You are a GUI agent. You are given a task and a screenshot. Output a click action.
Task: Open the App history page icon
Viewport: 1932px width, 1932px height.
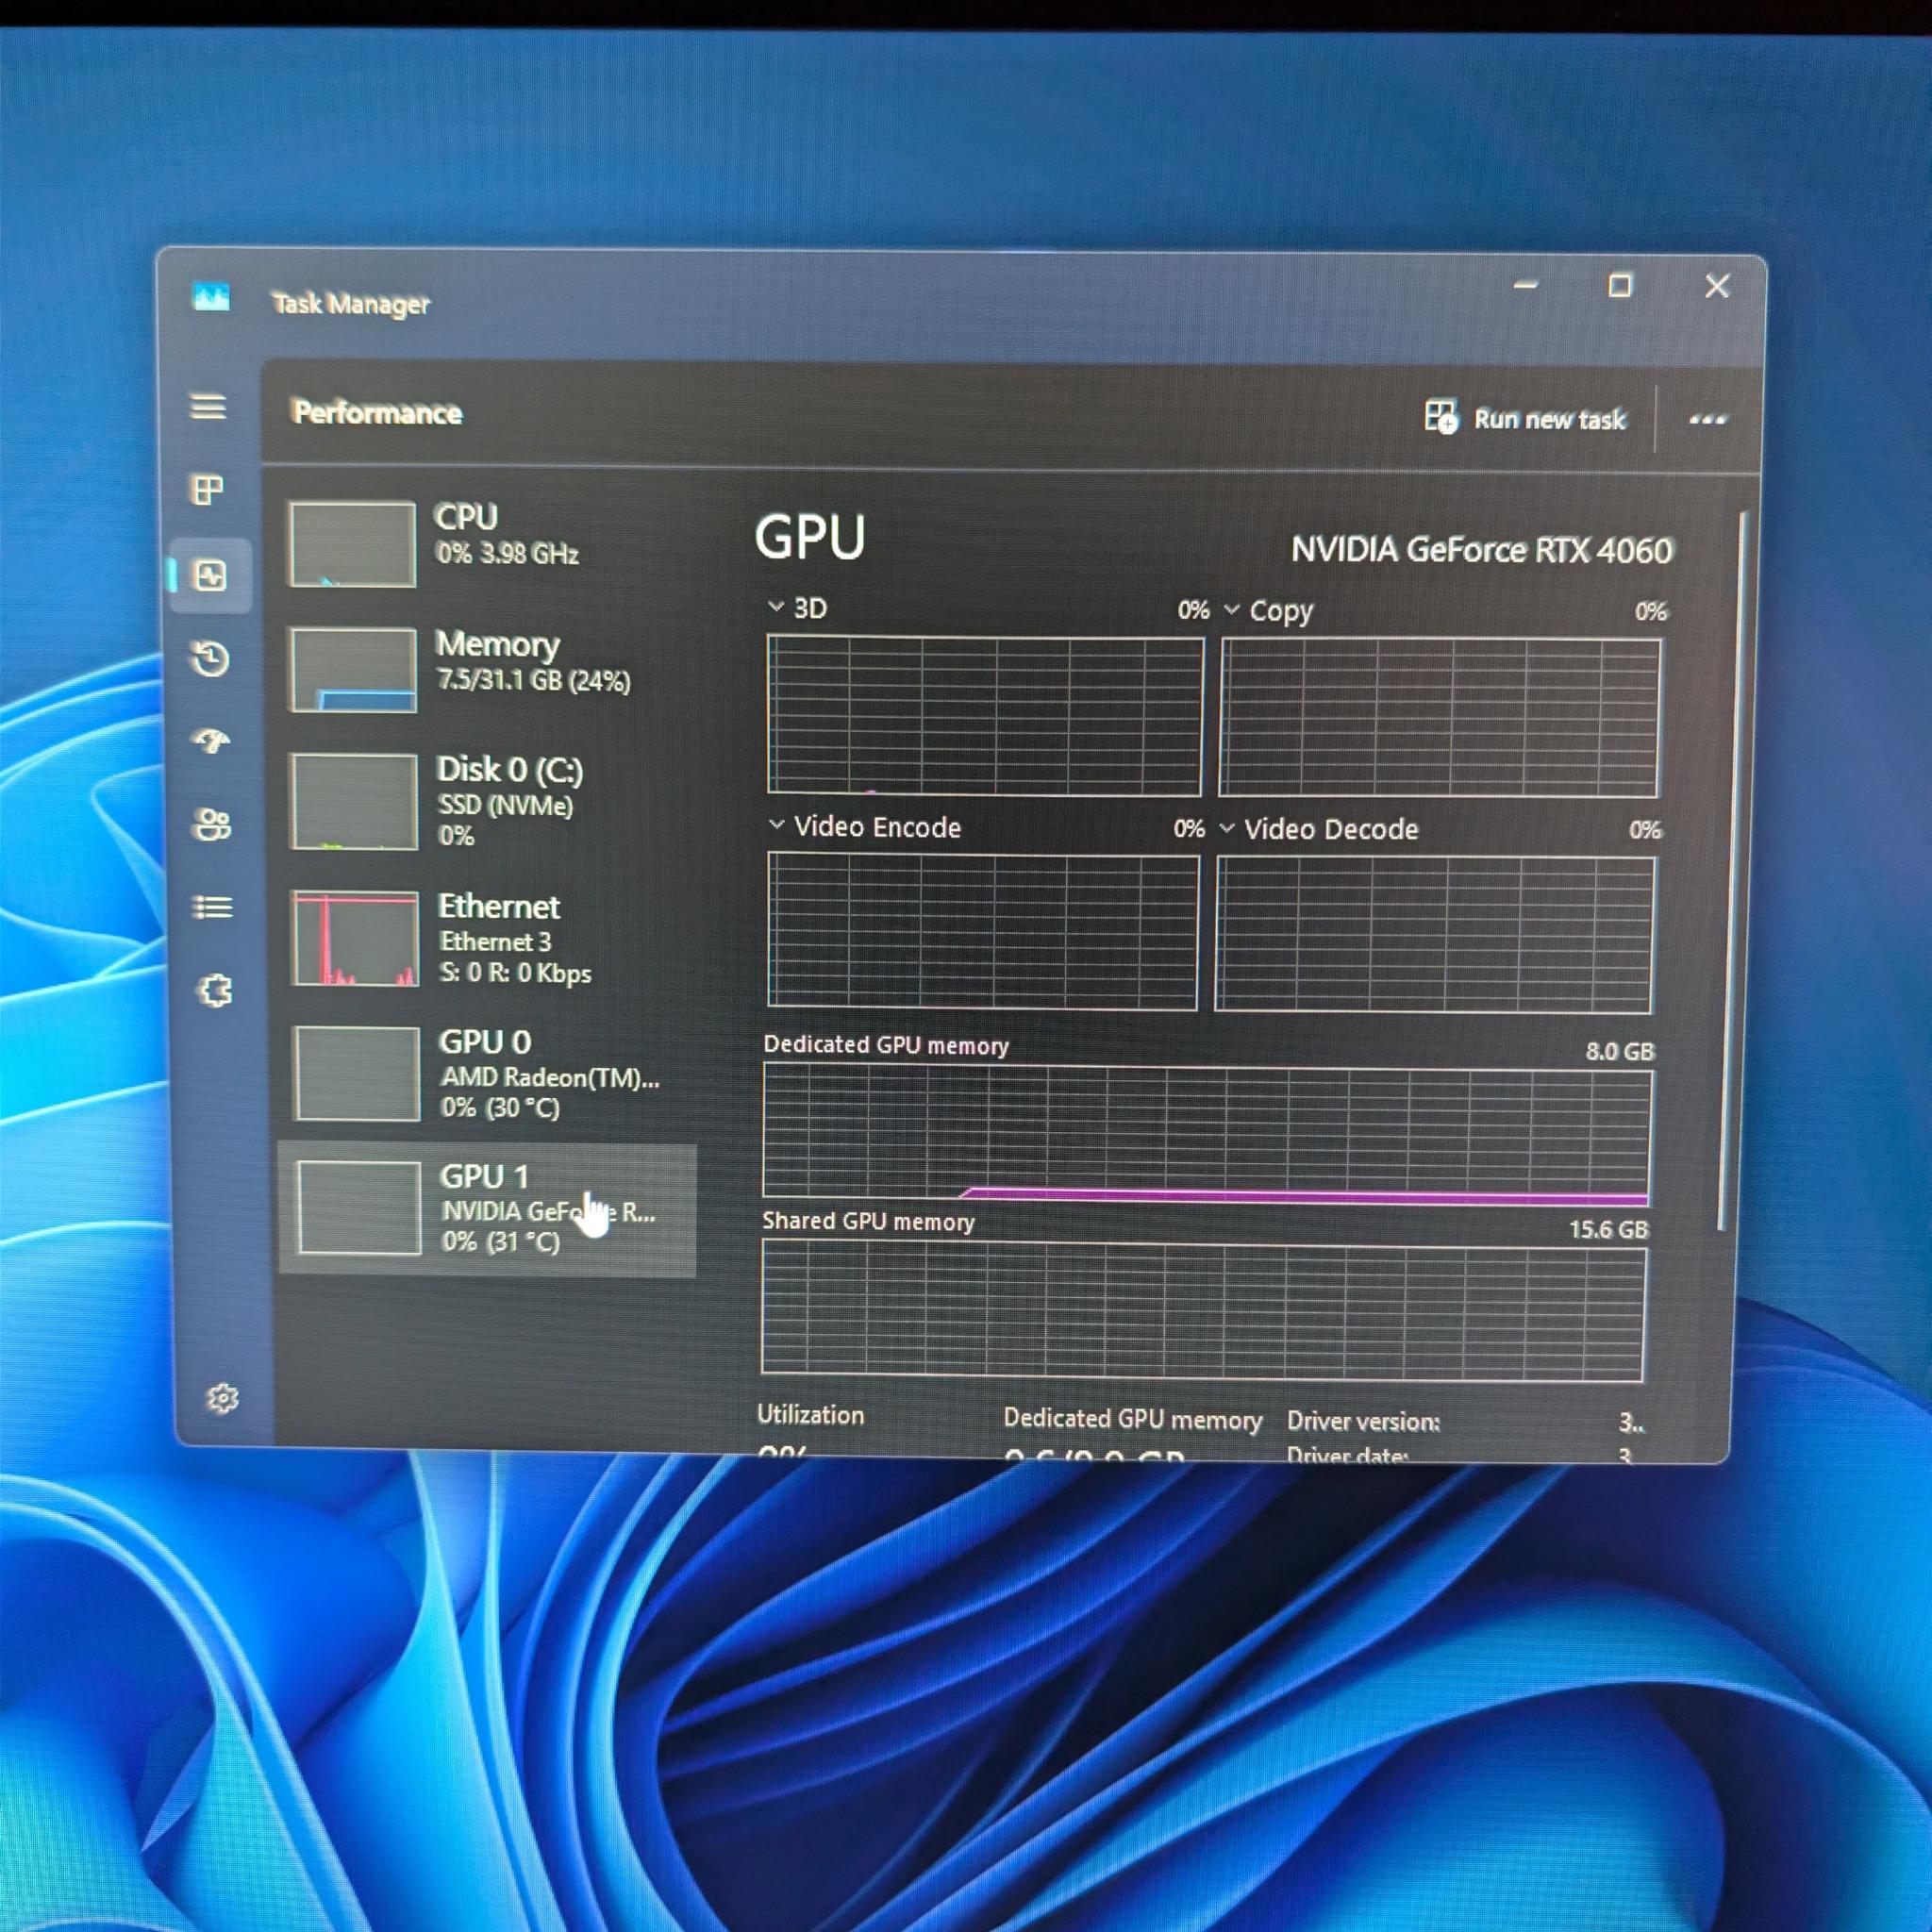pyautogui.click(x=211, y=659)
